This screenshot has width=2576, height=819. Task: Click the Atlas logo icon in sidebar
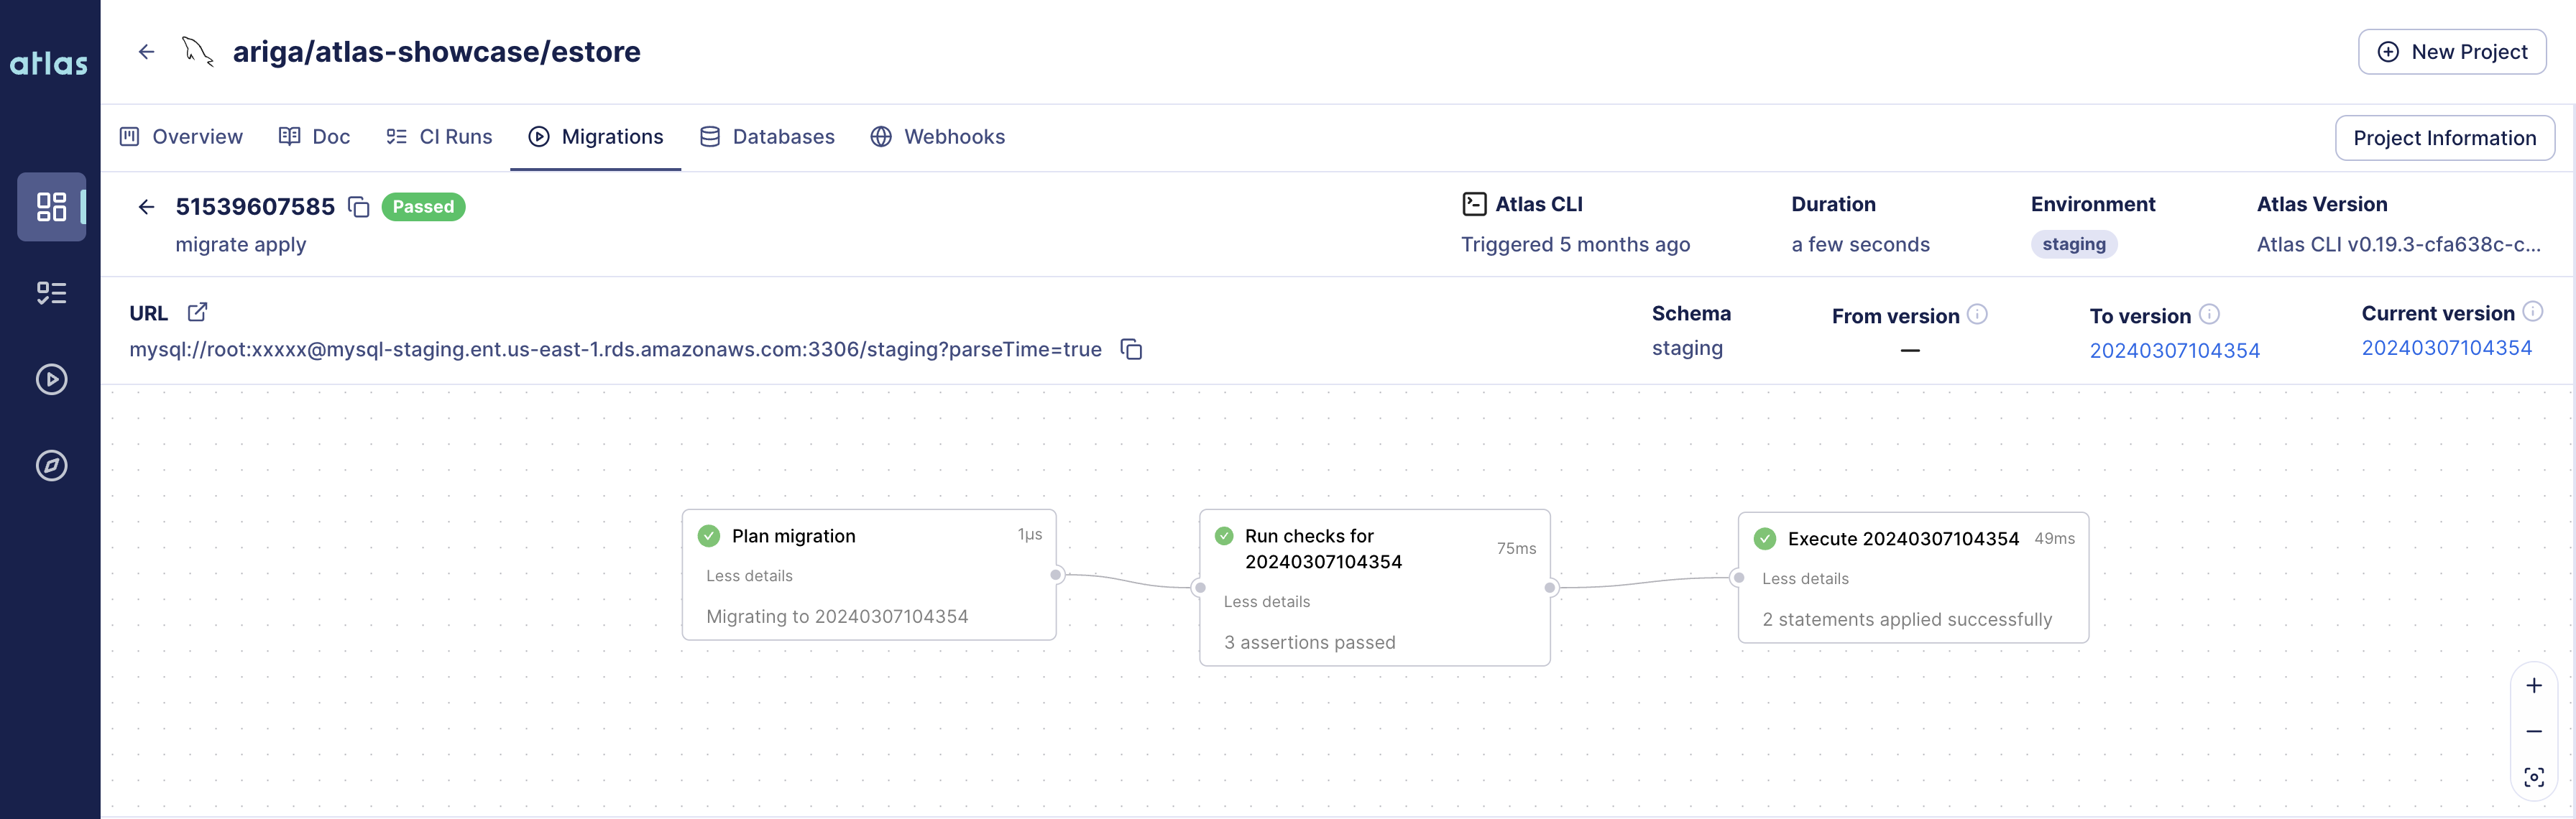[x=50, y=50]
